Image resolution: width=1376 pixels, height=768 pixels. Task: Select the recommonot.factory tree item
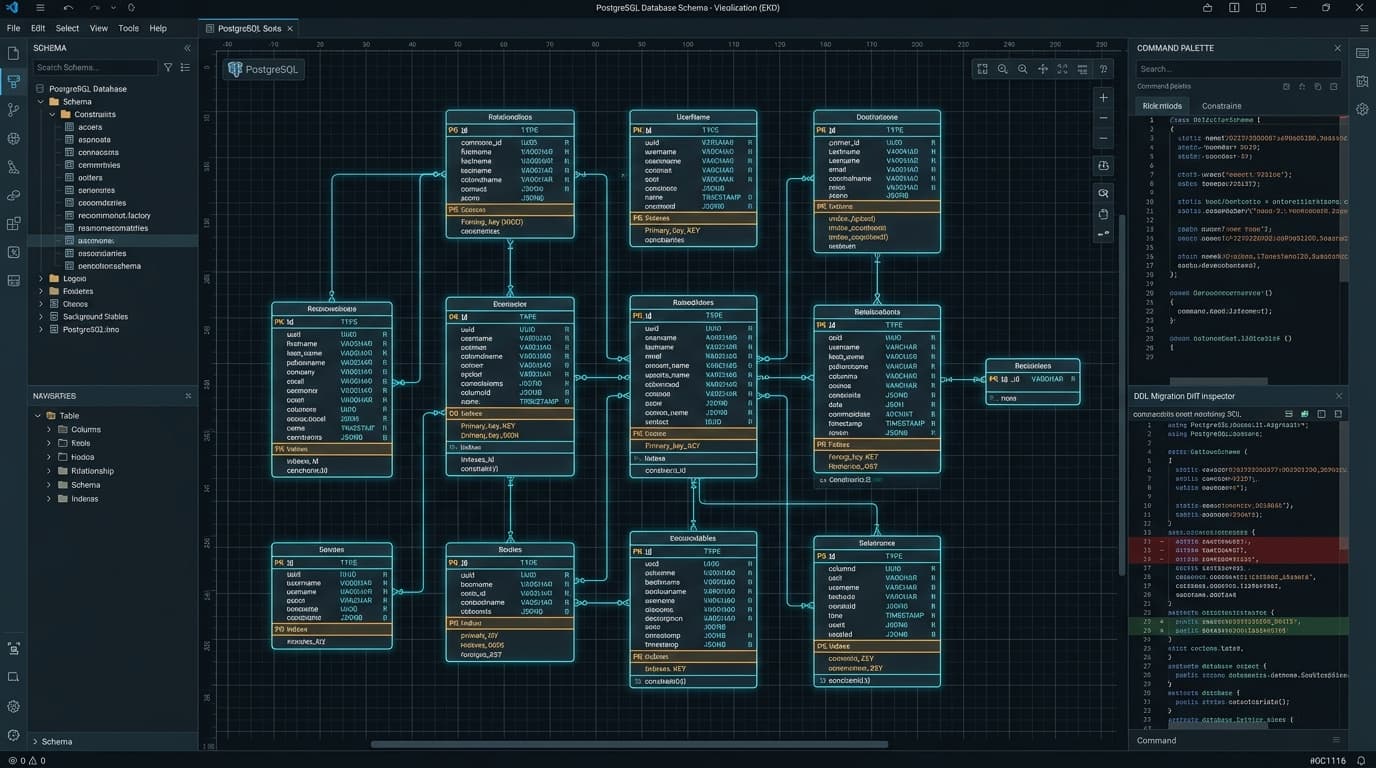114,215
